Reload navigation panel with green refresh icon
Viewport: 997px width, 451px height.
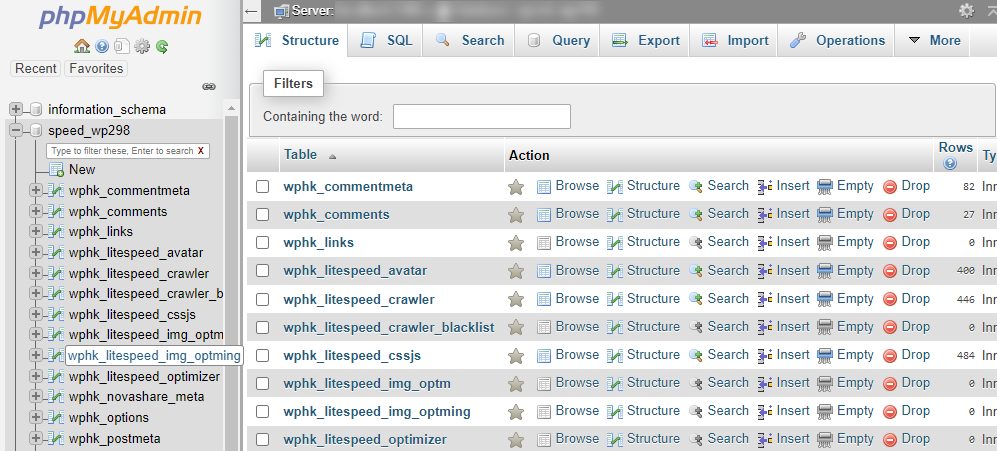click(161, 46)
